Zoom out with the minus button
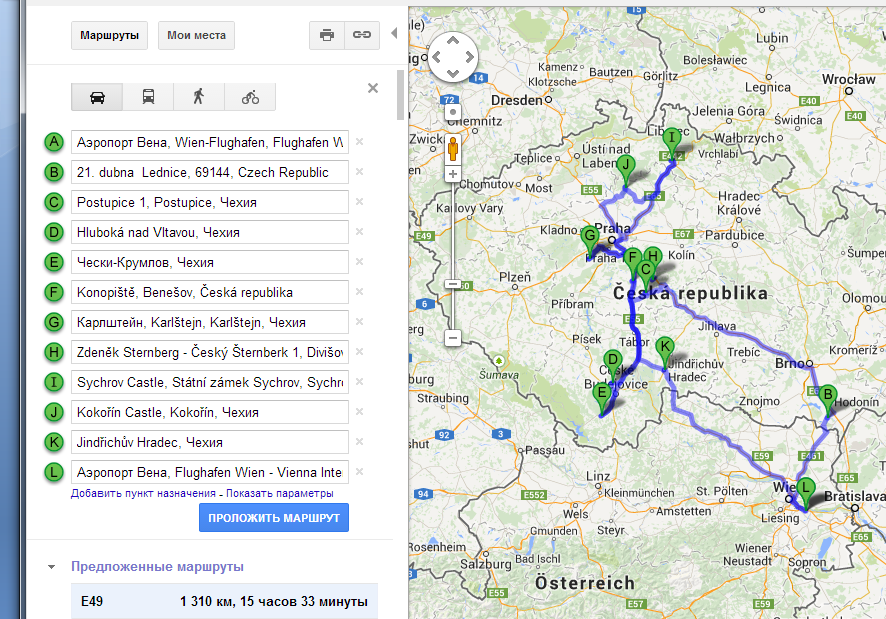Viewport: 886px width, 619px height. (x=453, y=338)
